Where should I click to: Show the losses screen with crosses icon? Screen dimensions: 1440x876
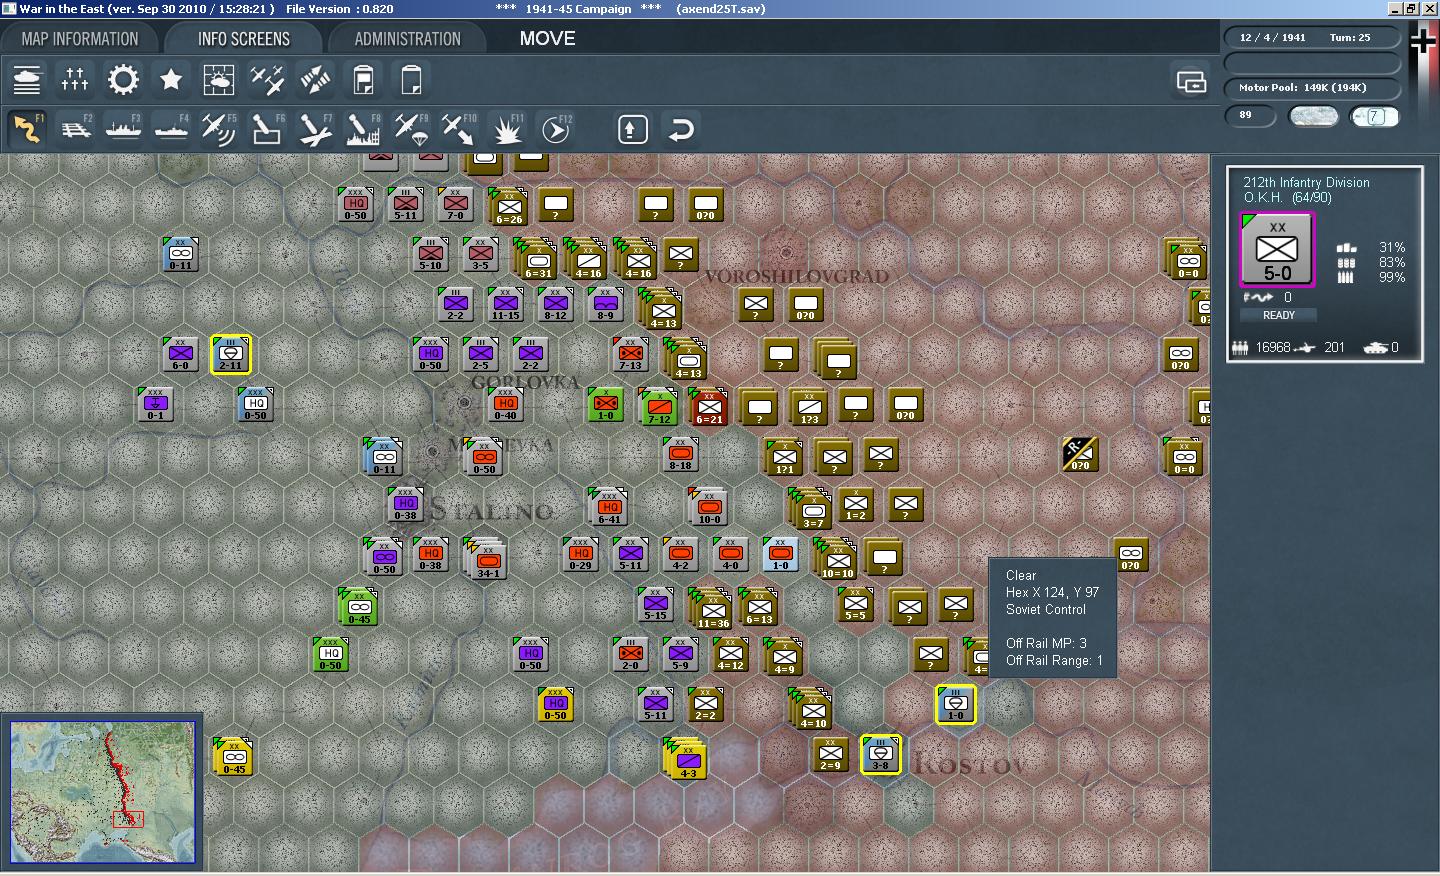coord(75,79)
